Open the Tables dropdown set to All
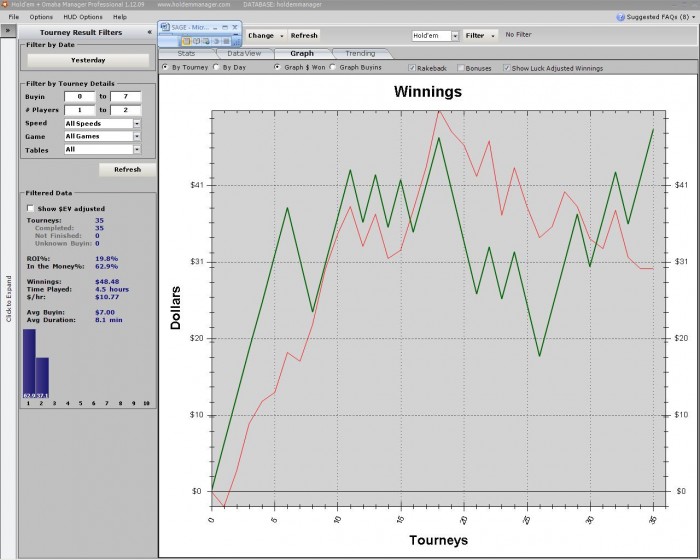Viewport: 700px width, 560px height. [x=137, y=150]
